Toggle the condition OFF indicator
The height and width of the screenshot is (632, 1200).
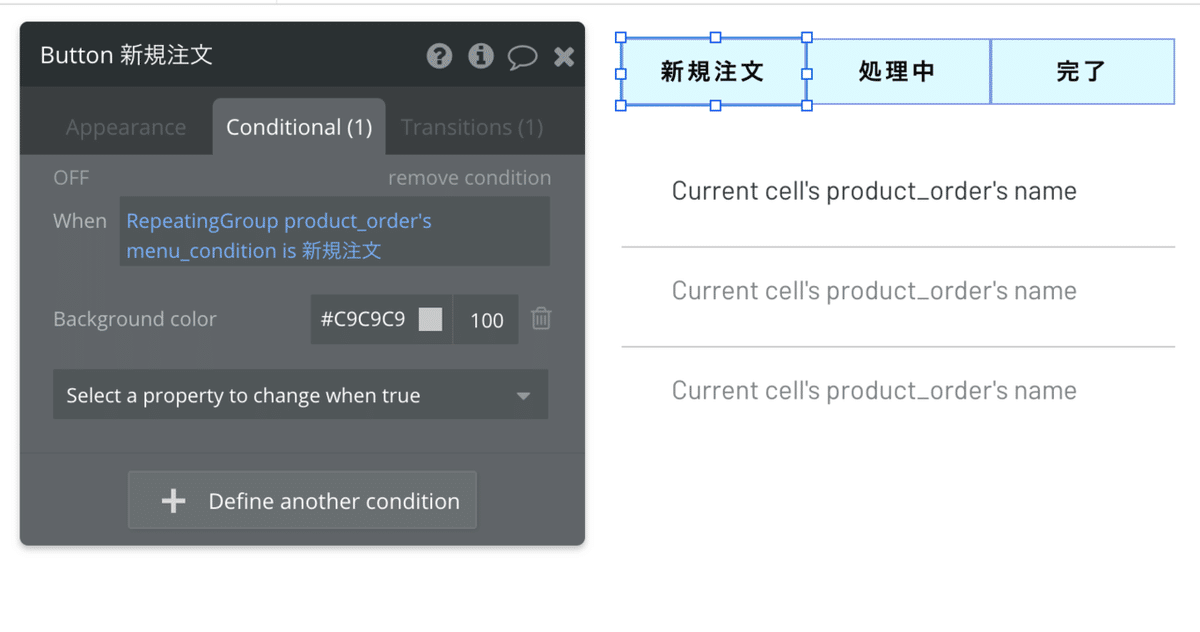(71, 178)
